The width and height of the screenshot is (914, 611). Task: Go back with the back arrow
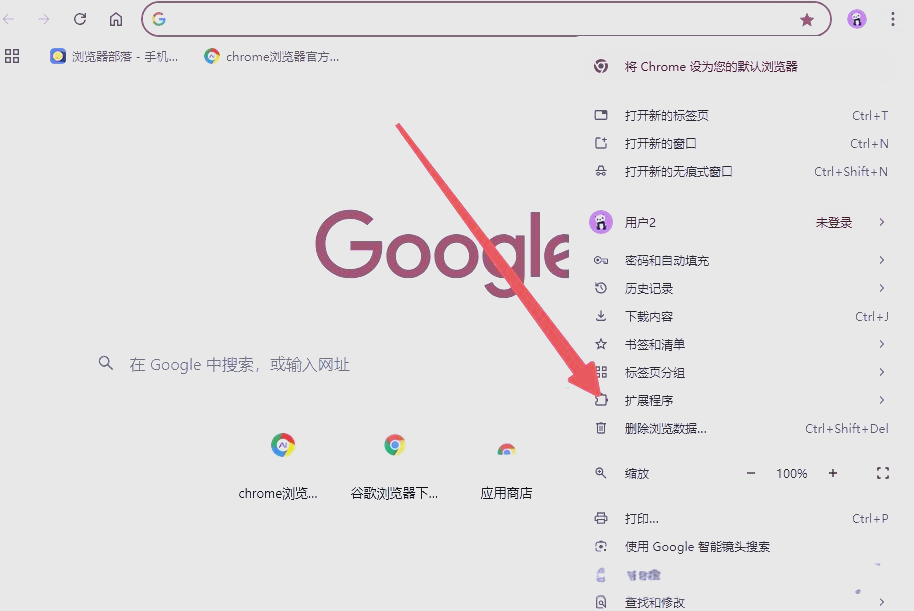8,19
